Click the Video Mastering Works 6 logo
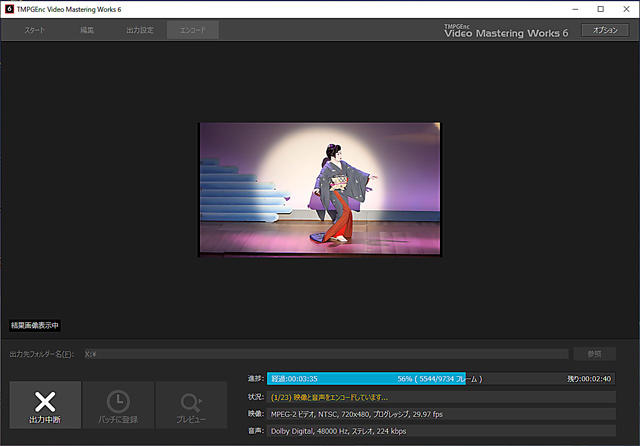The width and height of the screenshot is (640, 446). [506, 31]
